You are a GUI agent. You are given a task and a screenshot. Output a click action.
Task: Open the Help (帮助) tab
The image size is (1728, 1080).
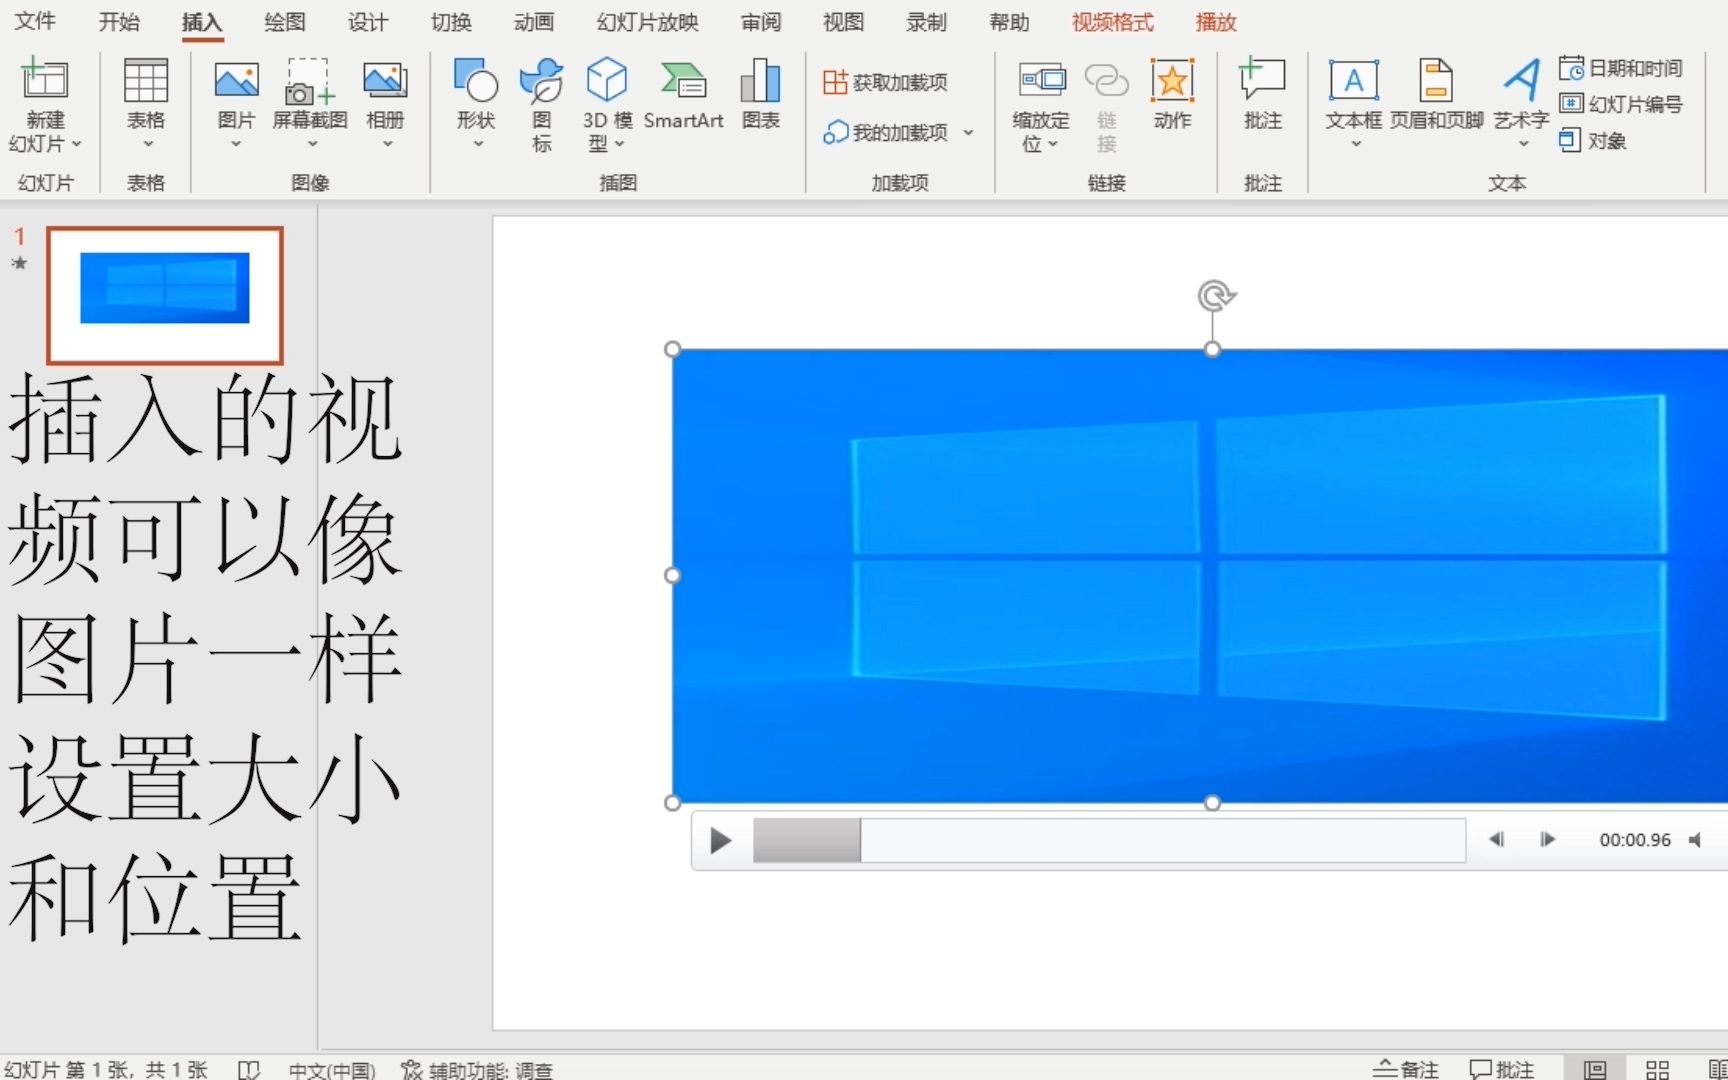pyautogui.click(x=1009, y=21)
